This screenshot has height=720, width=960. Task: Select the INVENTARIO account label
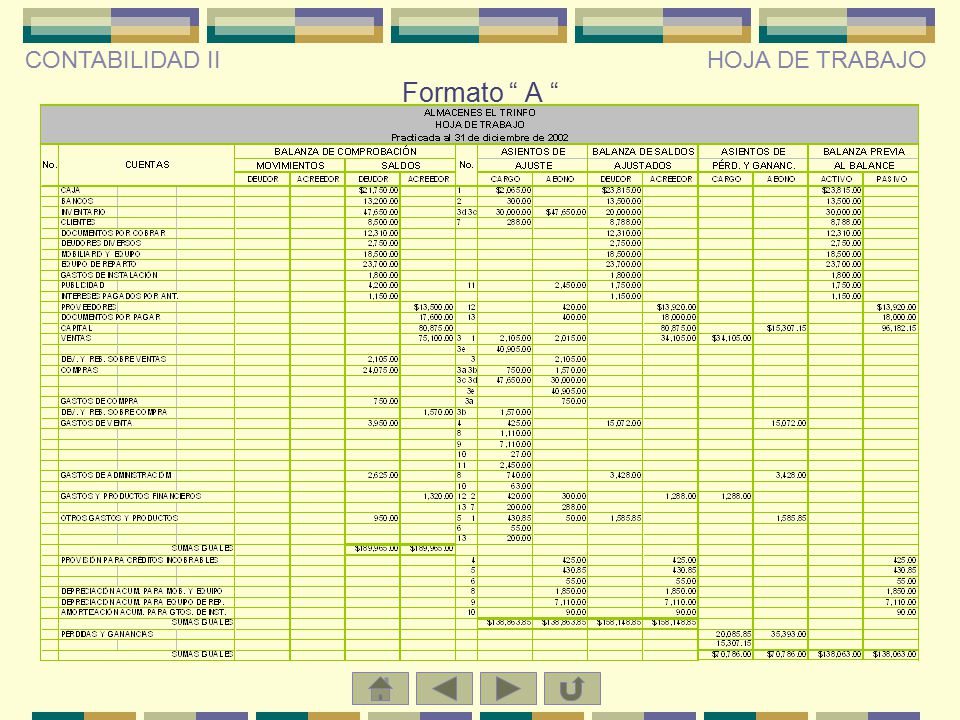[x=83, y=212]
